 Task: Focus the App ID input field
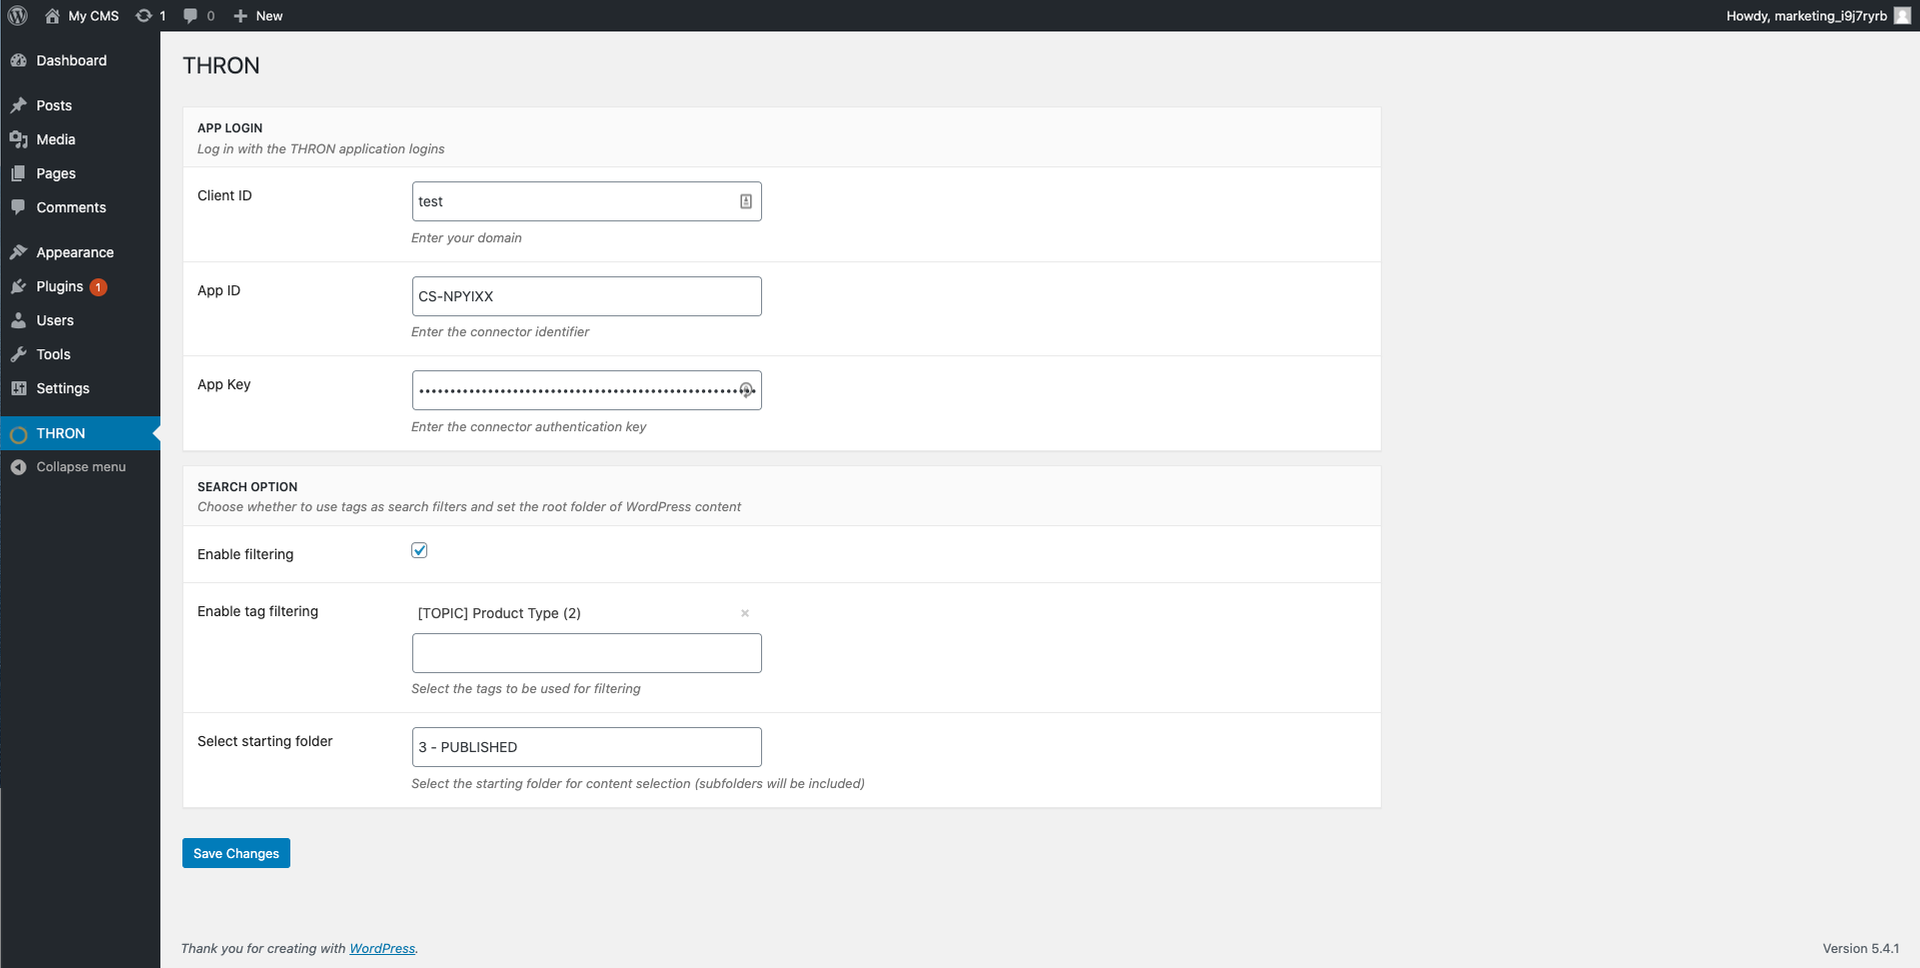tap(587, 296)
